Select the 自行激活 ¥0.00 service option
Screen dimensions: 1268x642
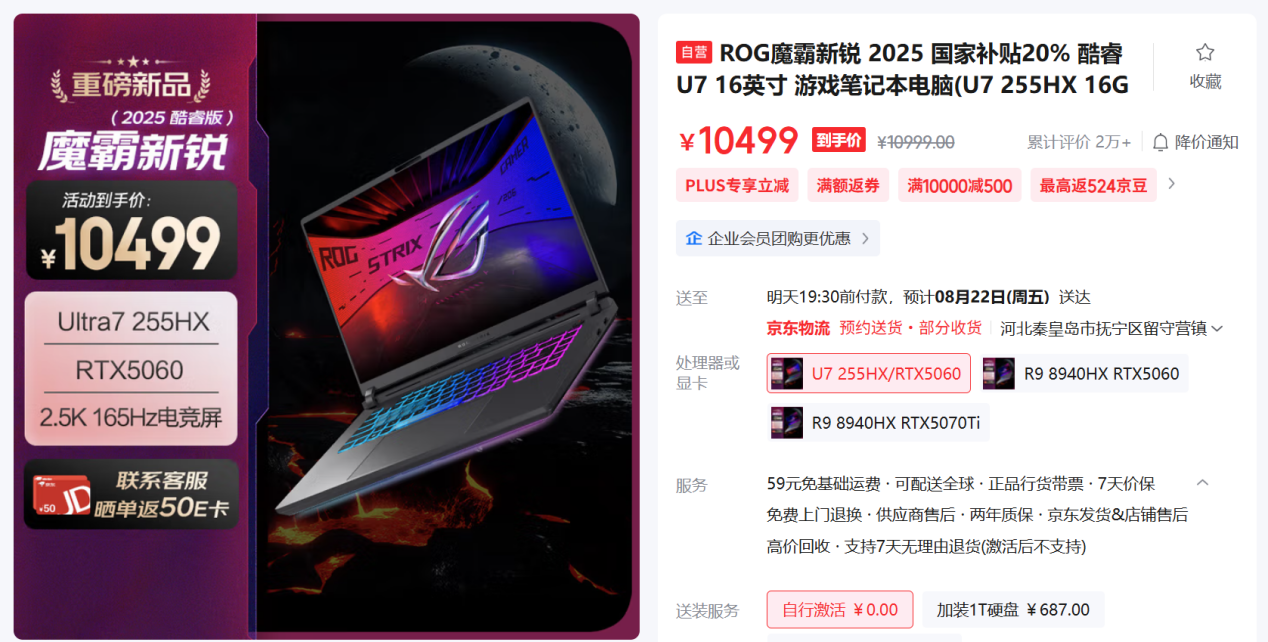[x=840, y=610]
